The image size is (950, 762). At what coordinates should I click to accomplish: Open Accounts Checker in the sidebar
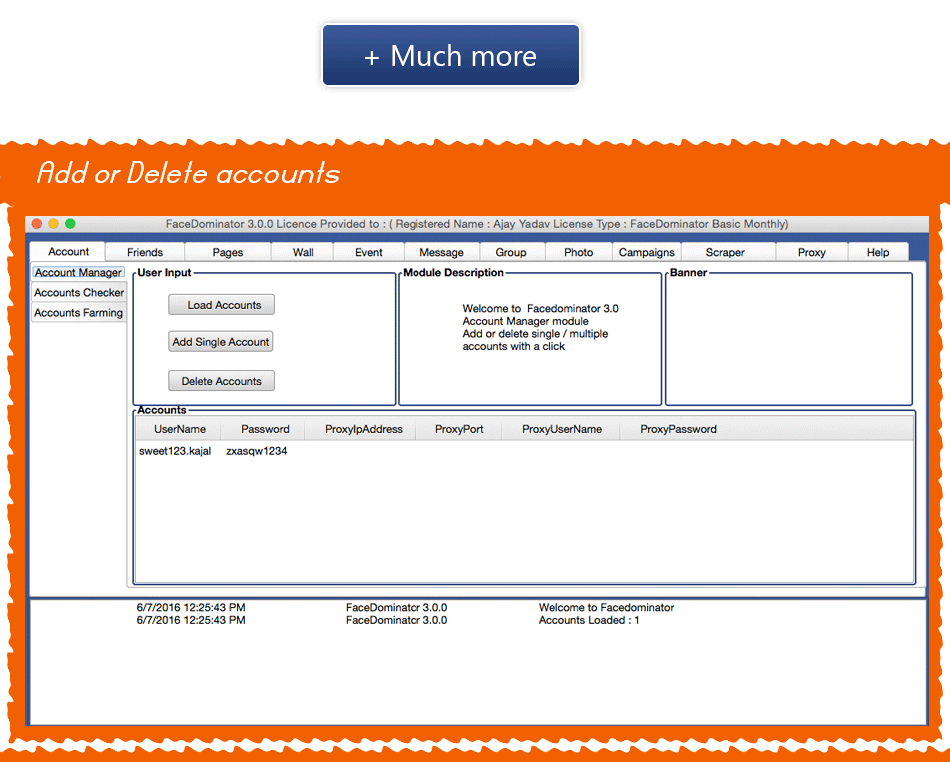click(x=79, y=293)
